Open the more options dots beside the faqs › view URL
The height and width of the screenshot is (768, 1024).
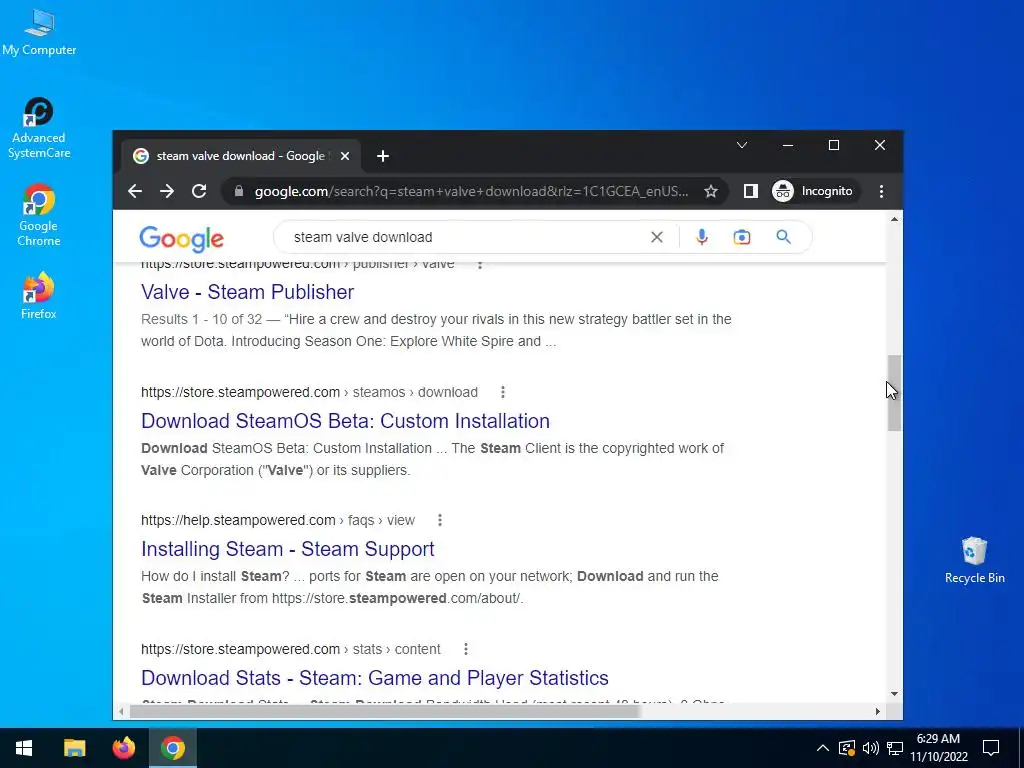point(440,520)
